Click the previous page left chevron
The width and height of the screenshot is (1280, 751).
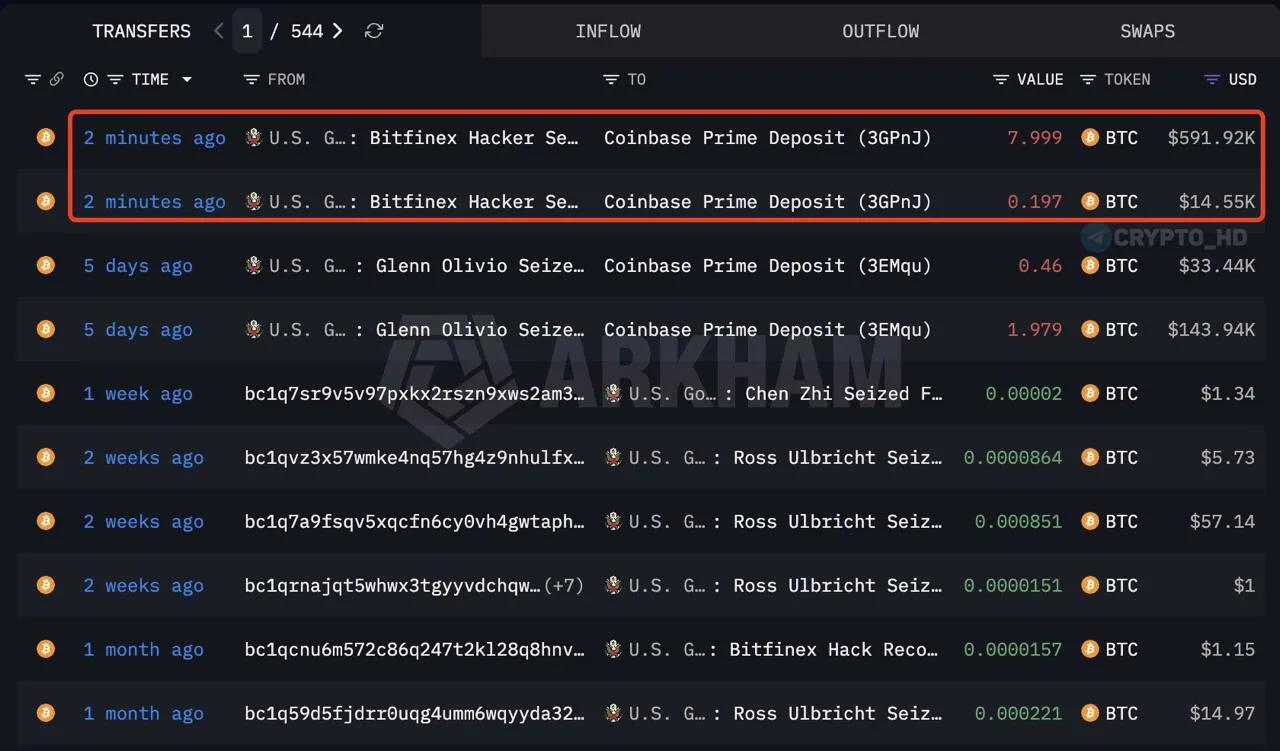218,31
